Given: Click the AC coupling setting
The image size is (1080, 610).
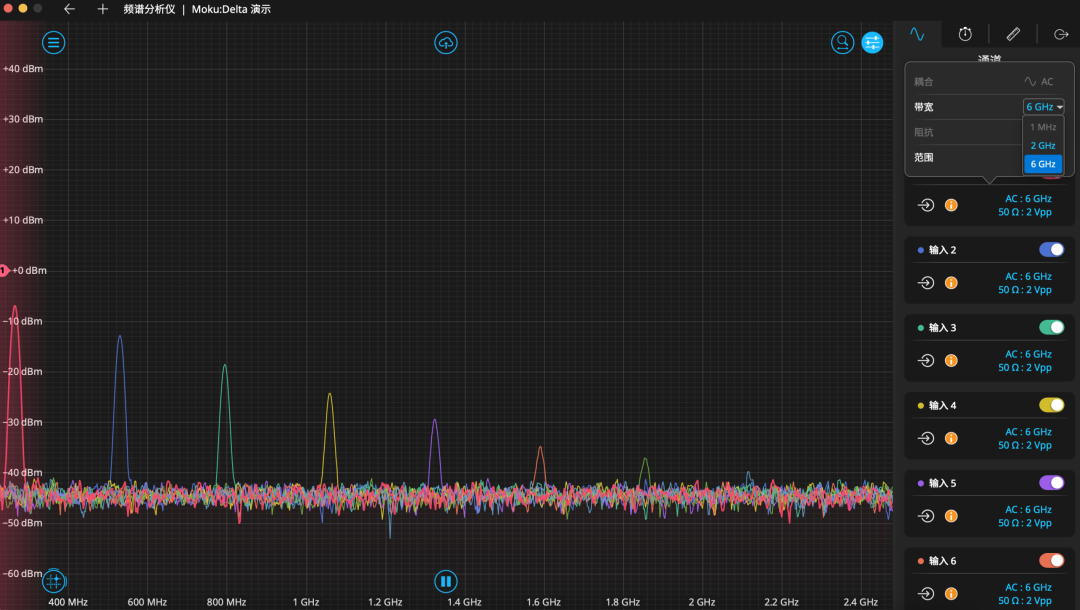Looking at the screenshot, I should tap(1039, 81).
